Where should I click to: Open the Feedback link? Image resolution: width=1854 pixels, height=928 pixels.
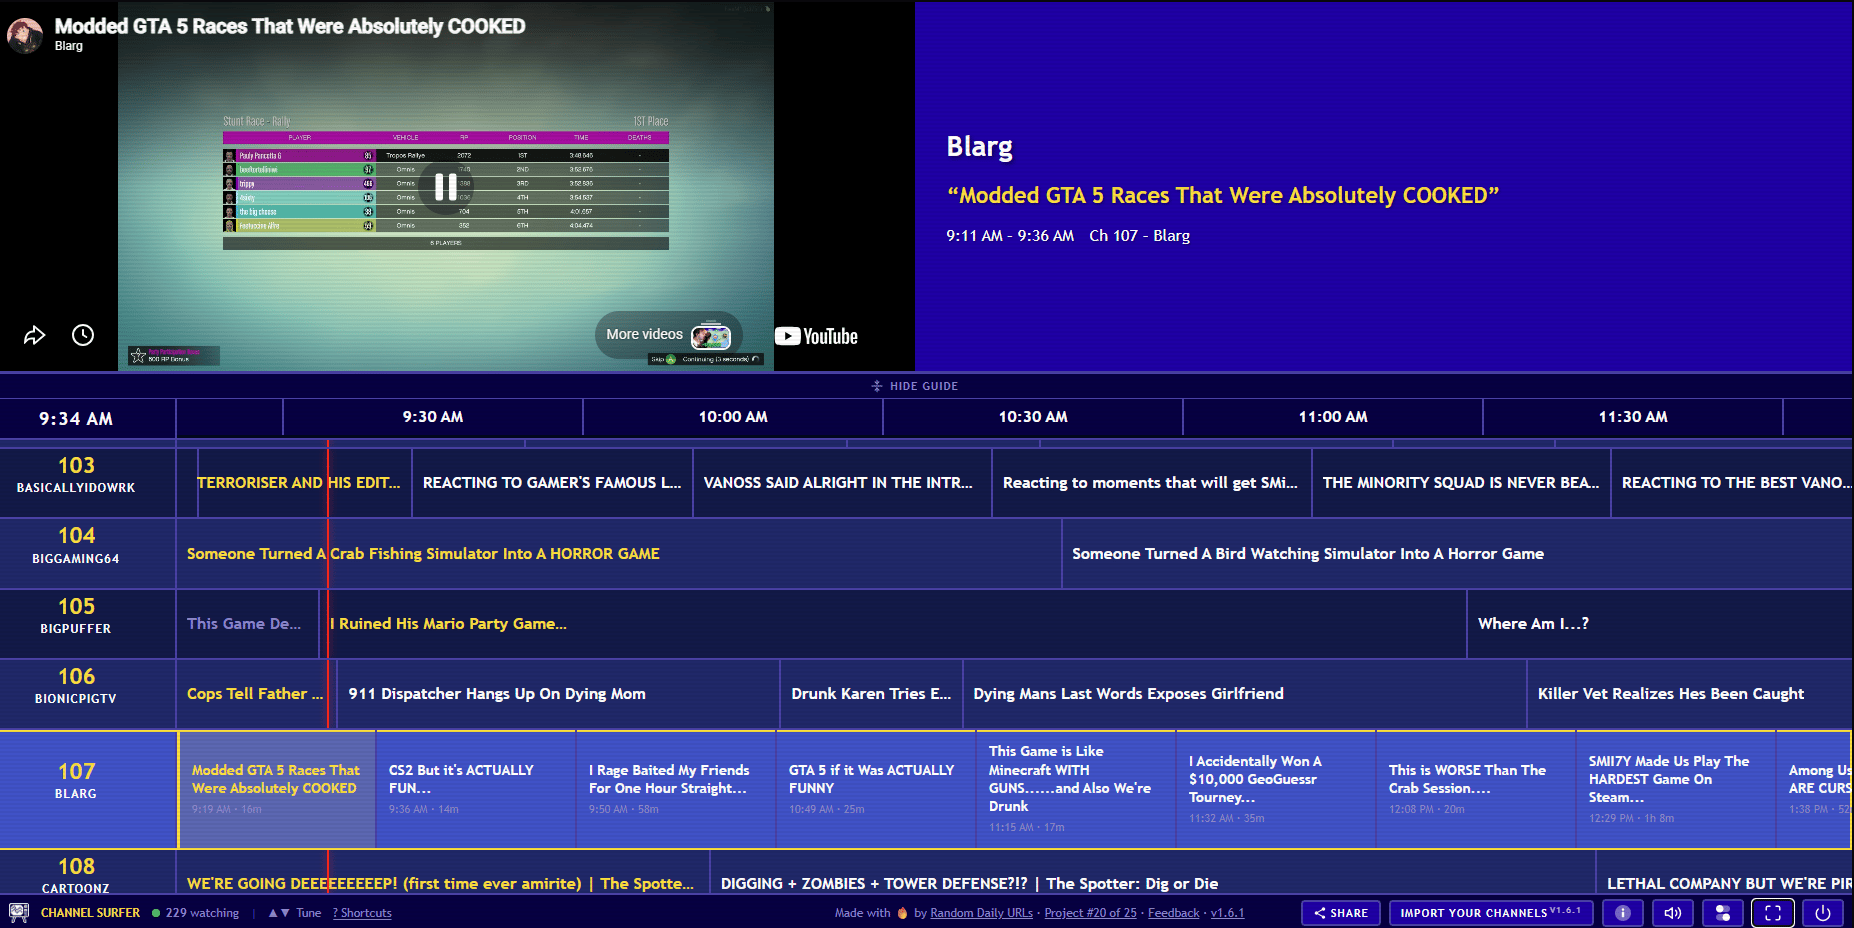tap(1173, 913)
